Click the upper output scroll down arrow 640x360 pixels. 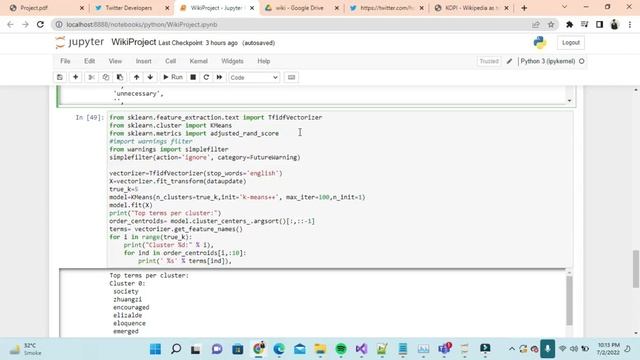tap(569, 101)
